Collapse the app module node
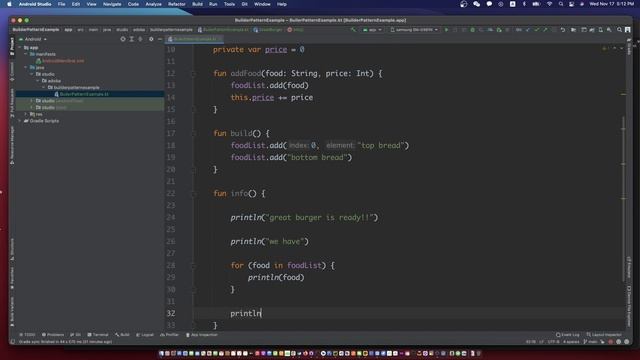 coord(20,48)
